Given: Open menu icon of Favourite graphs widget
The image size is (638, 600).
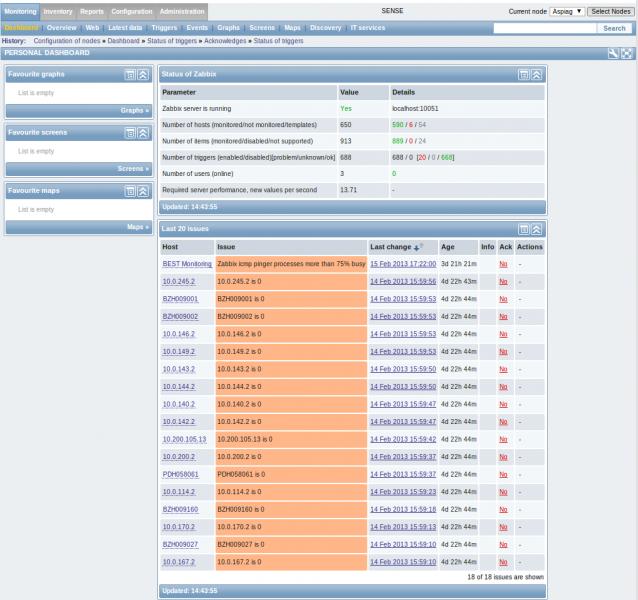Looking at the screenshot, I should tap(130, 74).
